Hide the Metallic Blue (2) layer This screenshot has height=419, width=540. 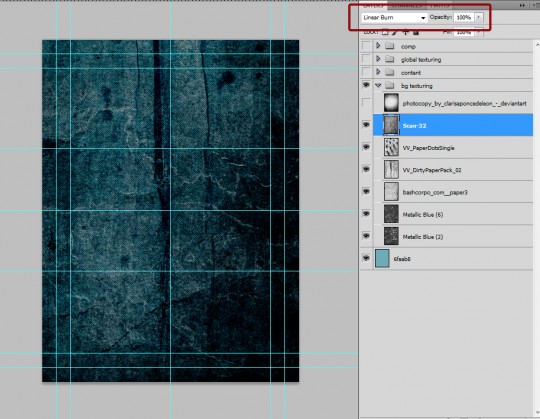(366, 236)
